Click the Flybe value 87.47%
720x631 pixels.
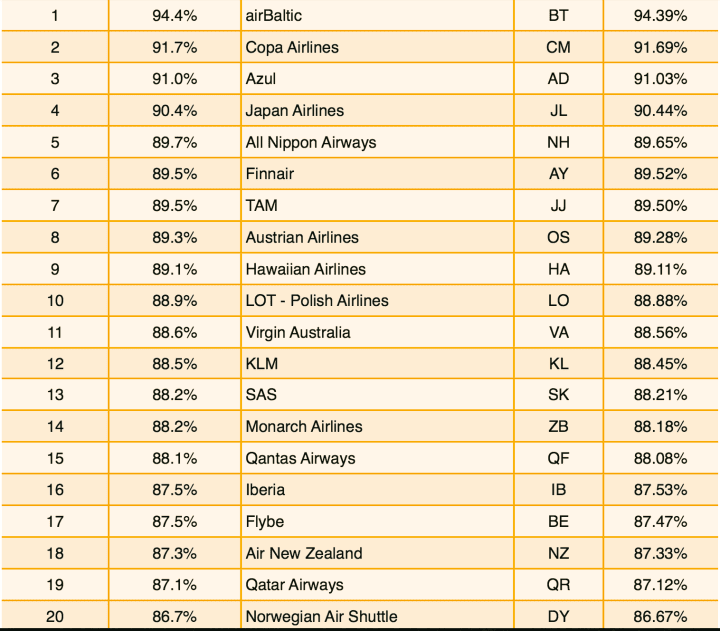(660, 522)
